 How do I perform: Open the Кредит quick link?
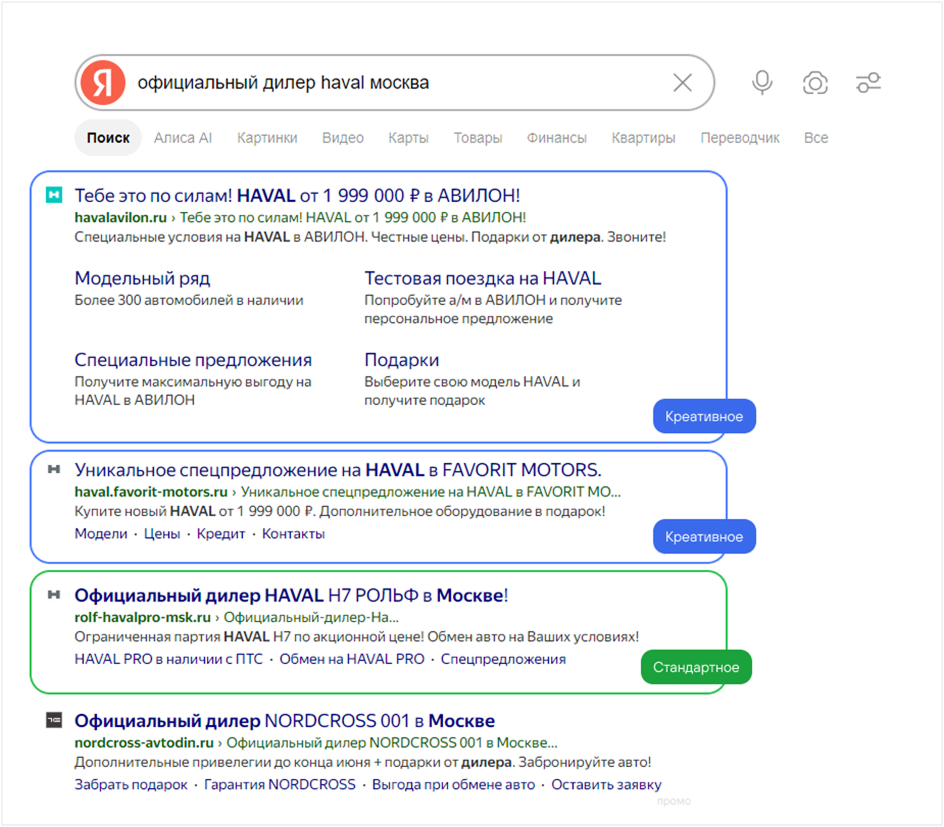pos(221,533)
